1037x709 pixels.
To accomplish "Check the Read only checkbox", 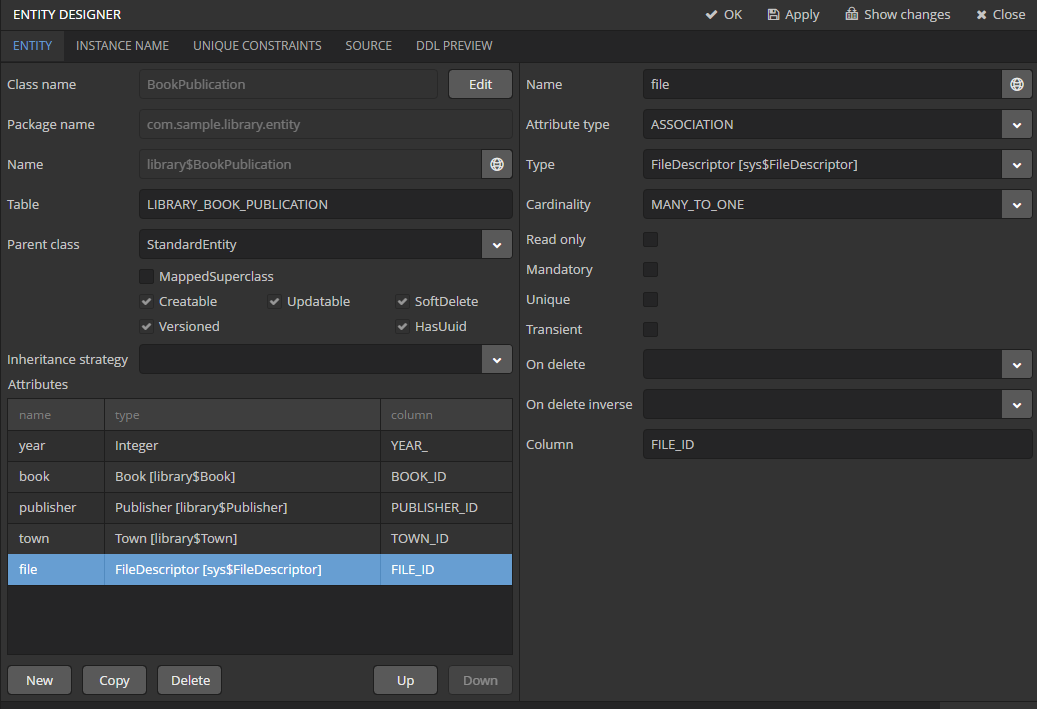I will click(x=650, y=239).
